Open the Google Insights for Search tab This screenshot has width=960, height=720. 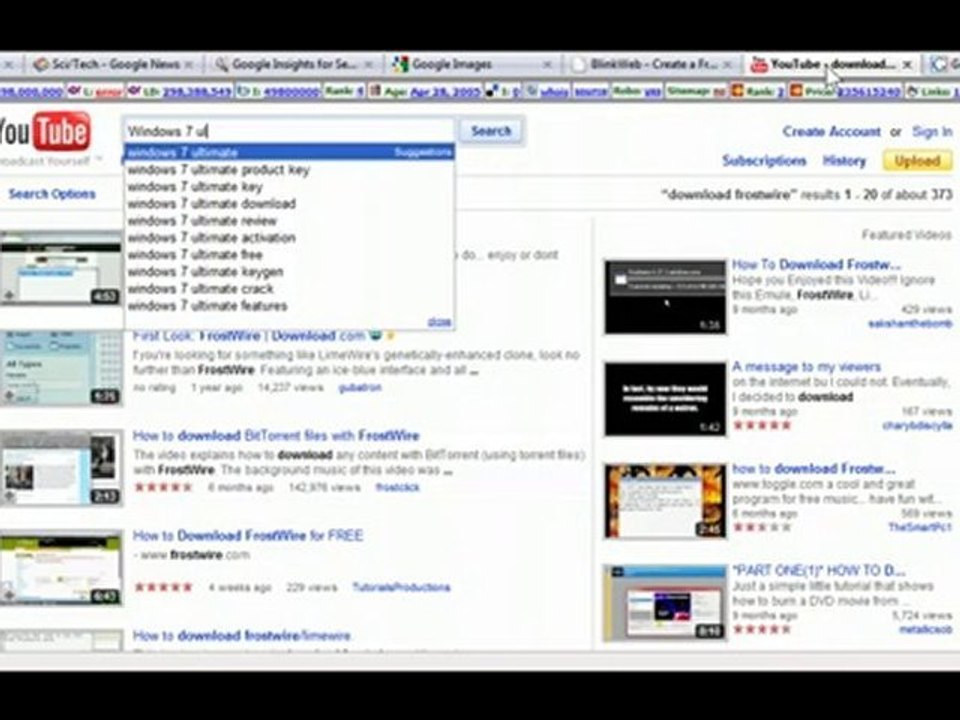click(x=293, y=64)
